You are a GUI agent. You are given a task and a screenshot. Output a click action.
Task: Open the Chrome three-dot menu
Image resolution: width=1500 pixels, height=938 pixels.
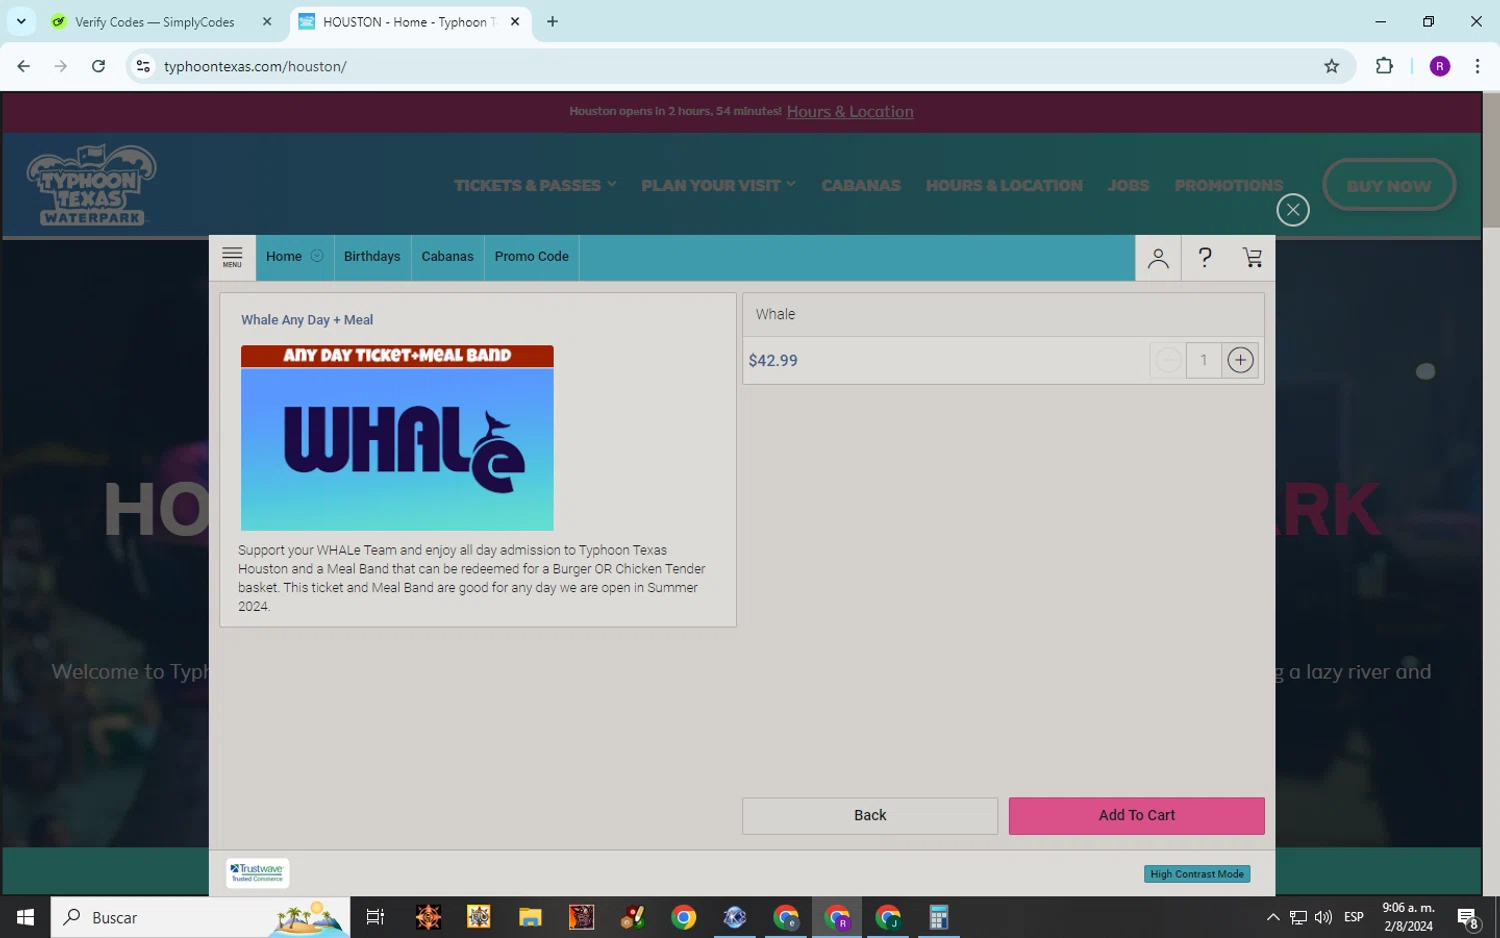click(1477, 67)
